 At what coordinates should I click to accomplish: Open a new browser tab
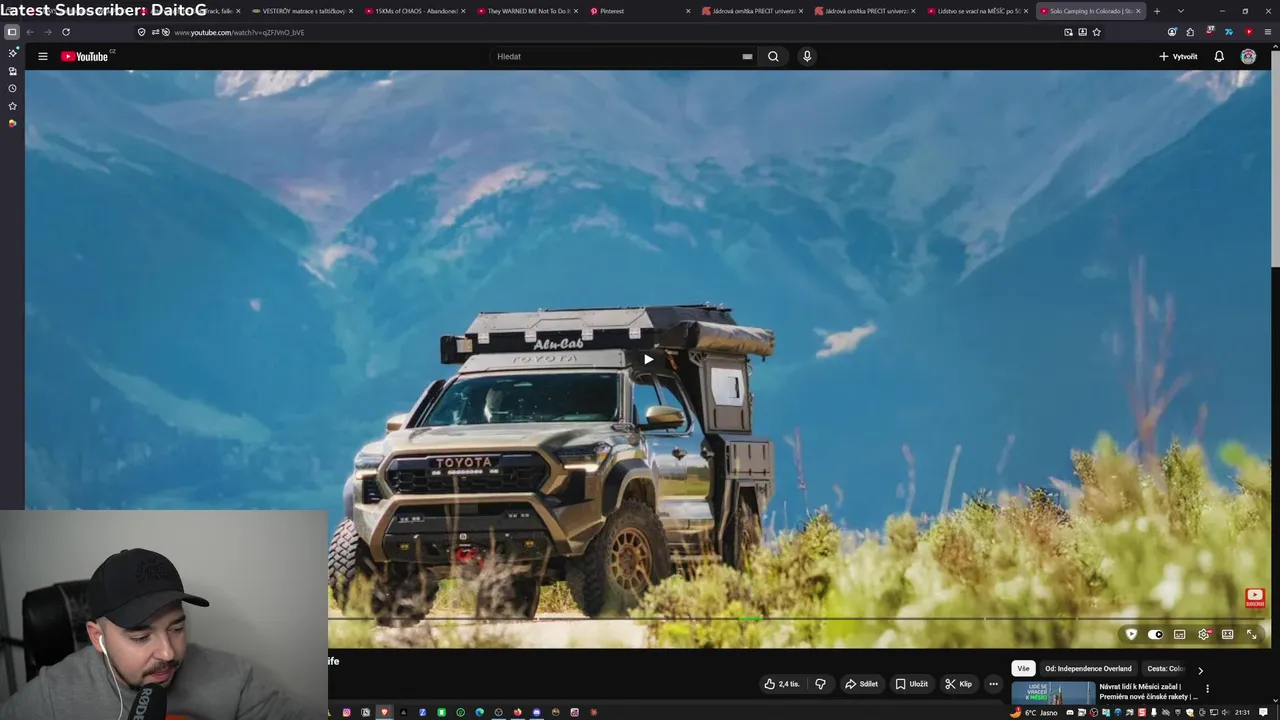click(1157, 11)
